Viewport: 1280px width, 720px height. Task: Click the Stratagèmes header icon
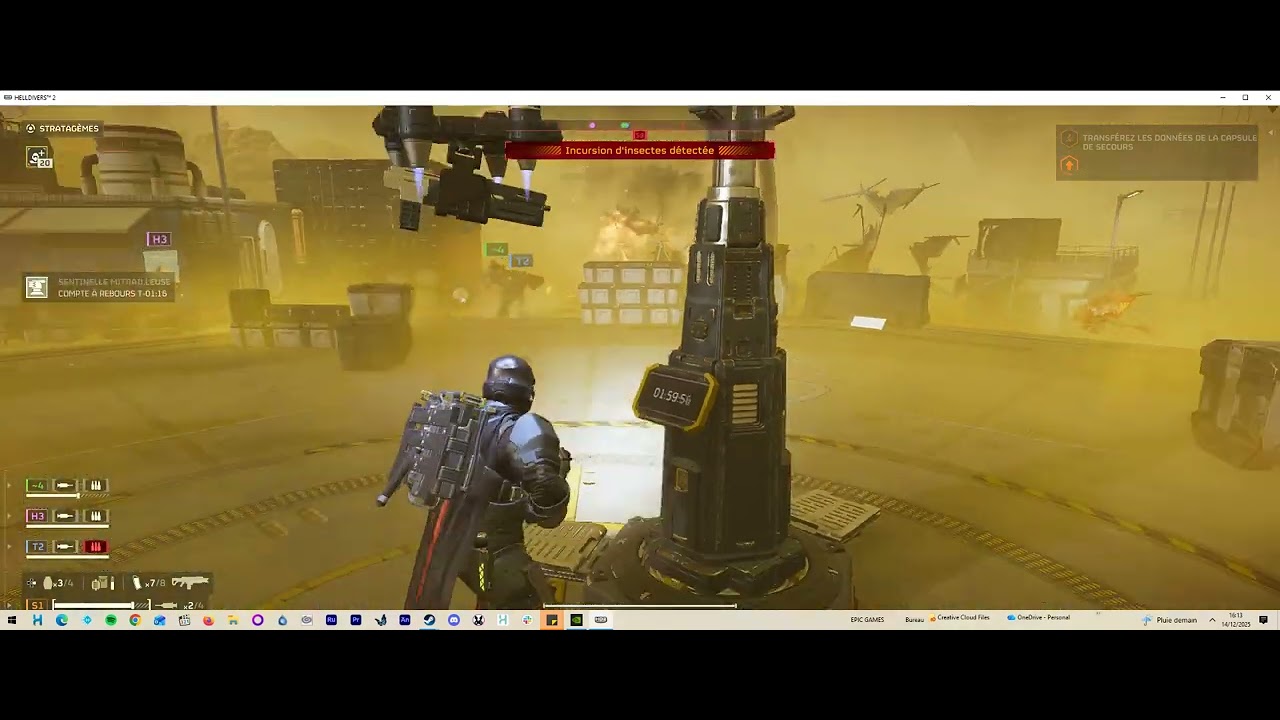pos(31,128)
